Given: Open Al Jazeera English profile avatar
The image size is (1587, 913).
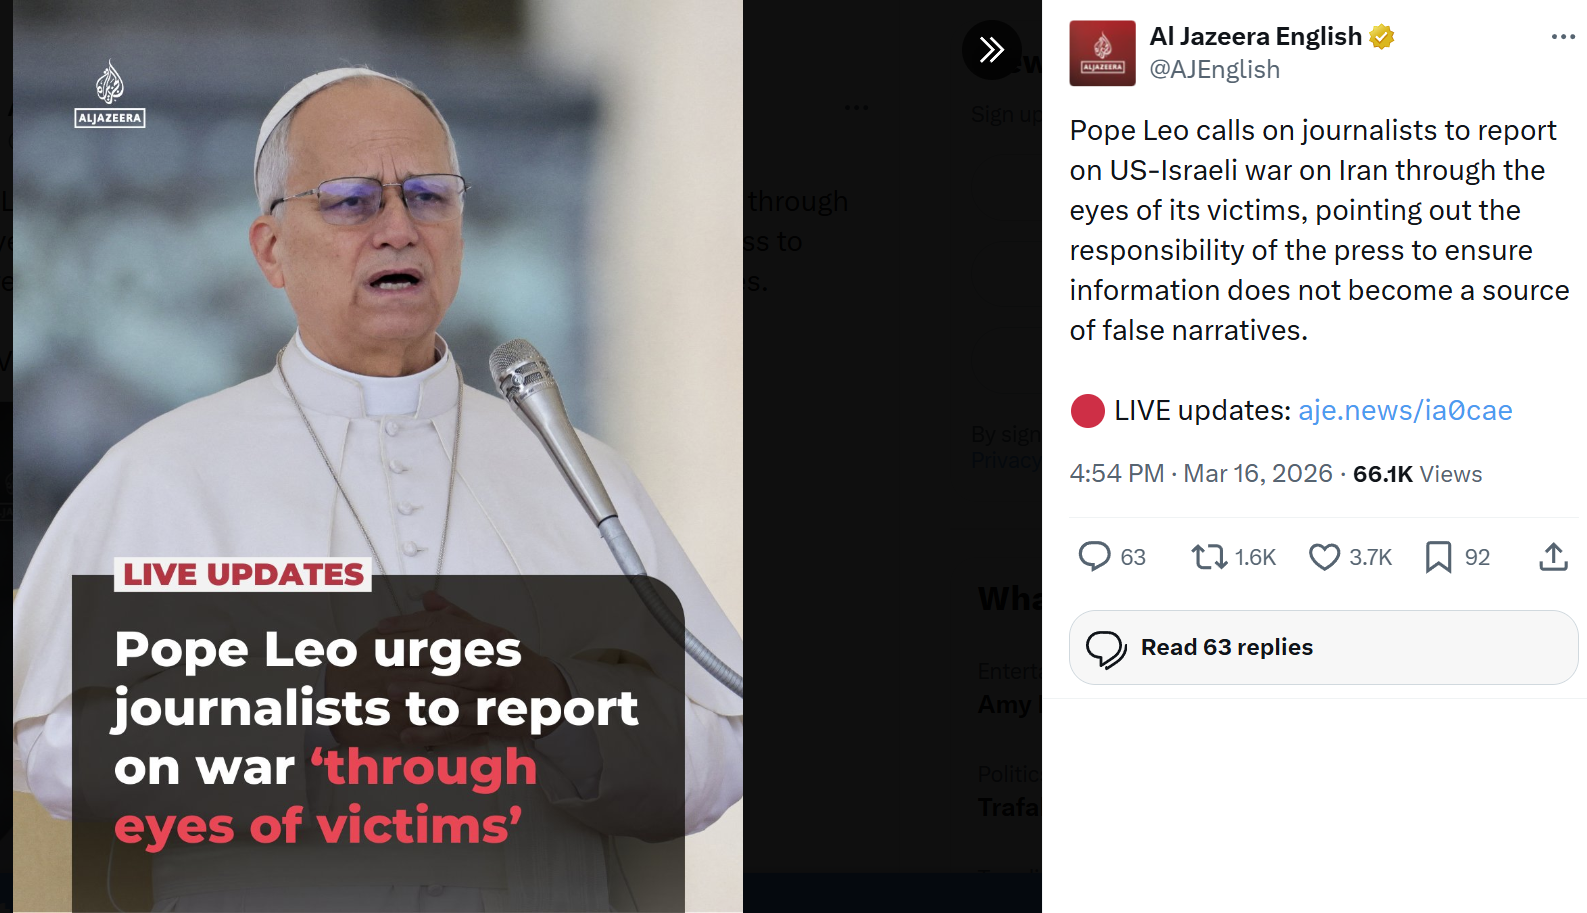Looking at the screenshot, I should tap(1102, 53).
